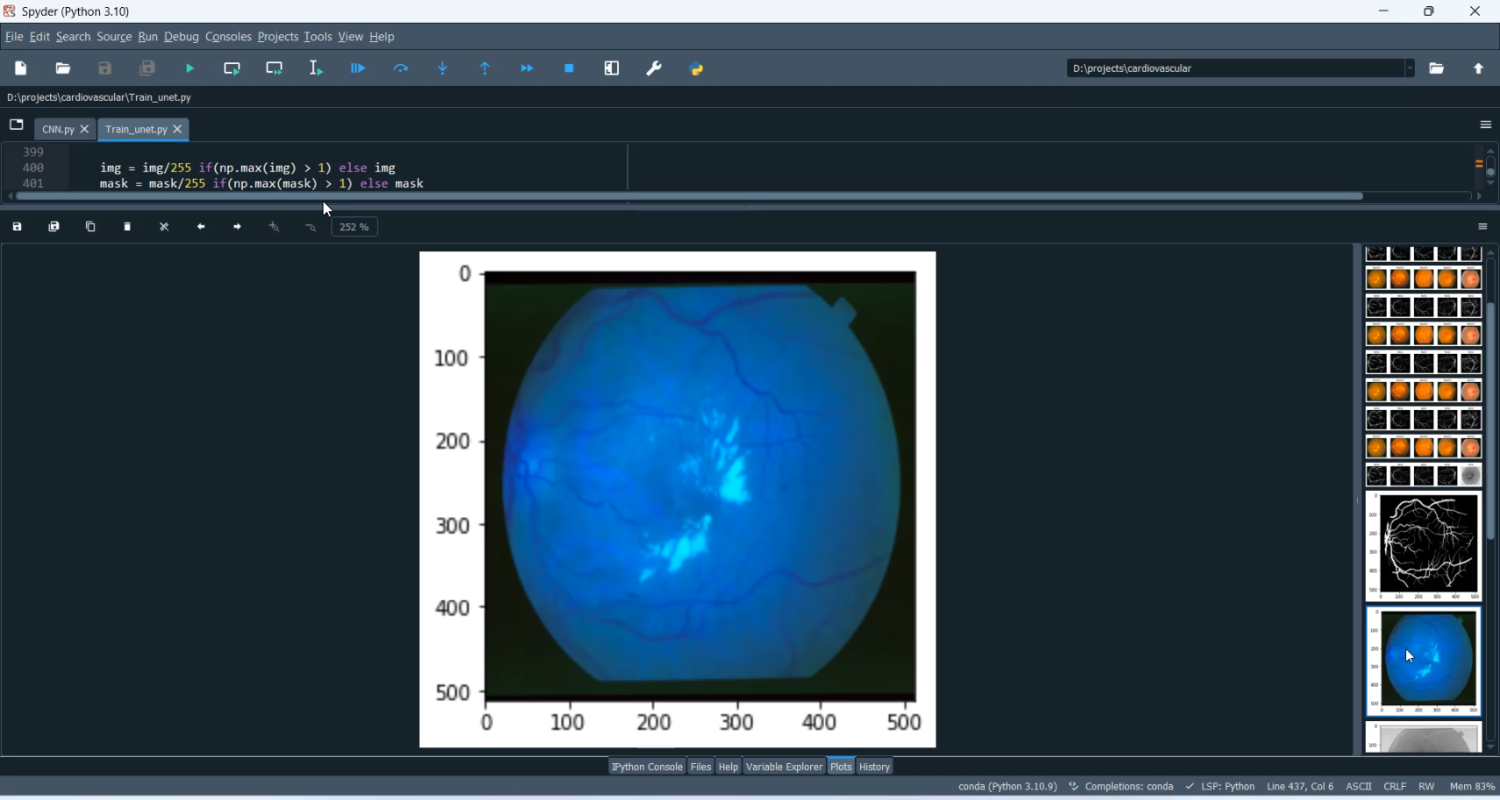
Task: Open editor pane options menu
Action: tap(1486, 126)
